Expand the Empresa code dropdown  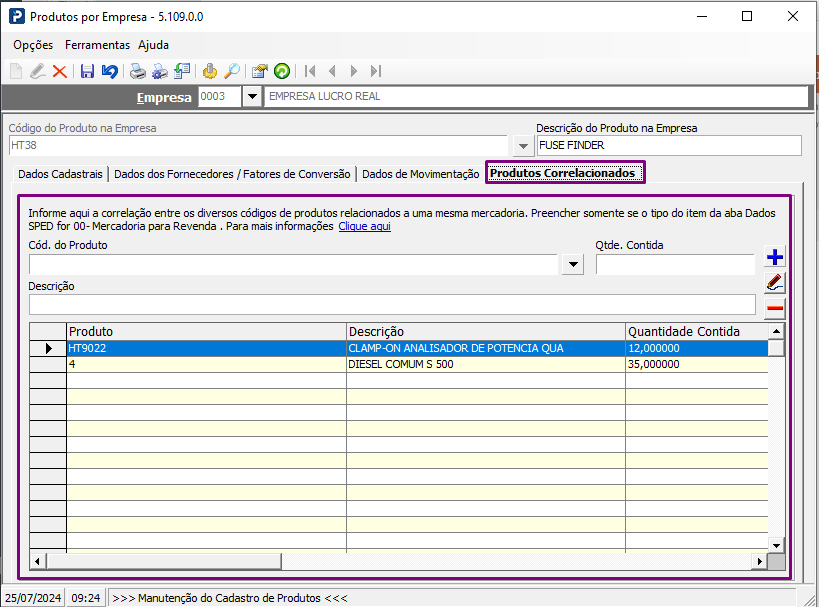click(252, 97)
